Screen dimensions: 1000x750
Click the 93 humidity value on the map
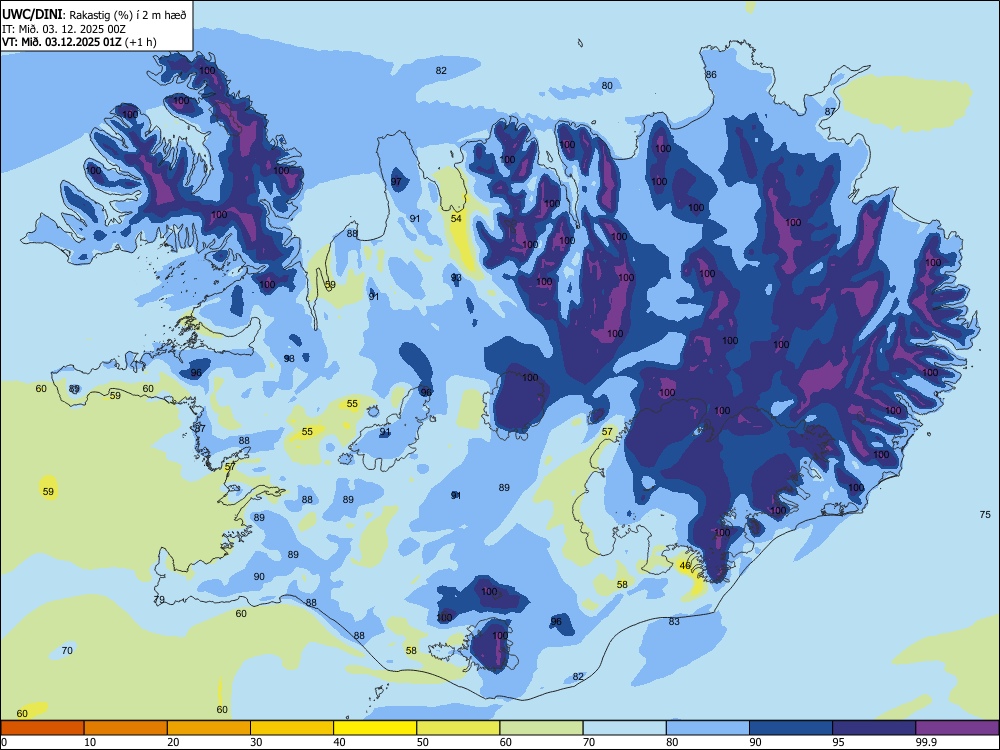click(x=456, y=277)
